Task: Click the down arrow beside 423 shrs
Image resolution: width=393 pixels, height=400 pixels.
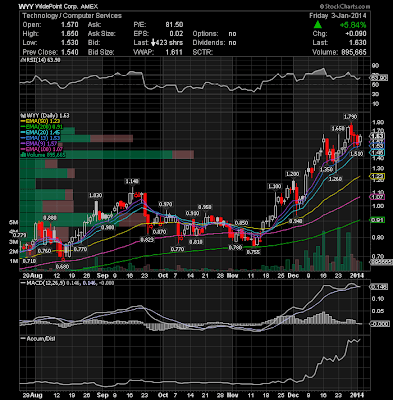Action: 154,43
